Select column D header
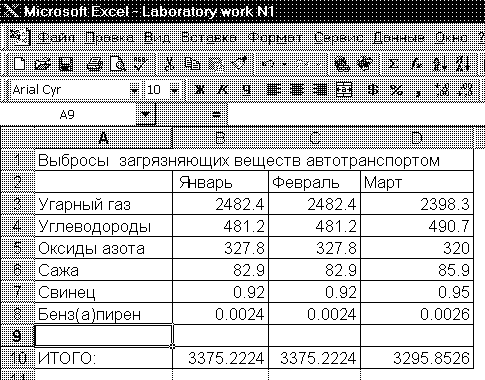 click(417, 137)
